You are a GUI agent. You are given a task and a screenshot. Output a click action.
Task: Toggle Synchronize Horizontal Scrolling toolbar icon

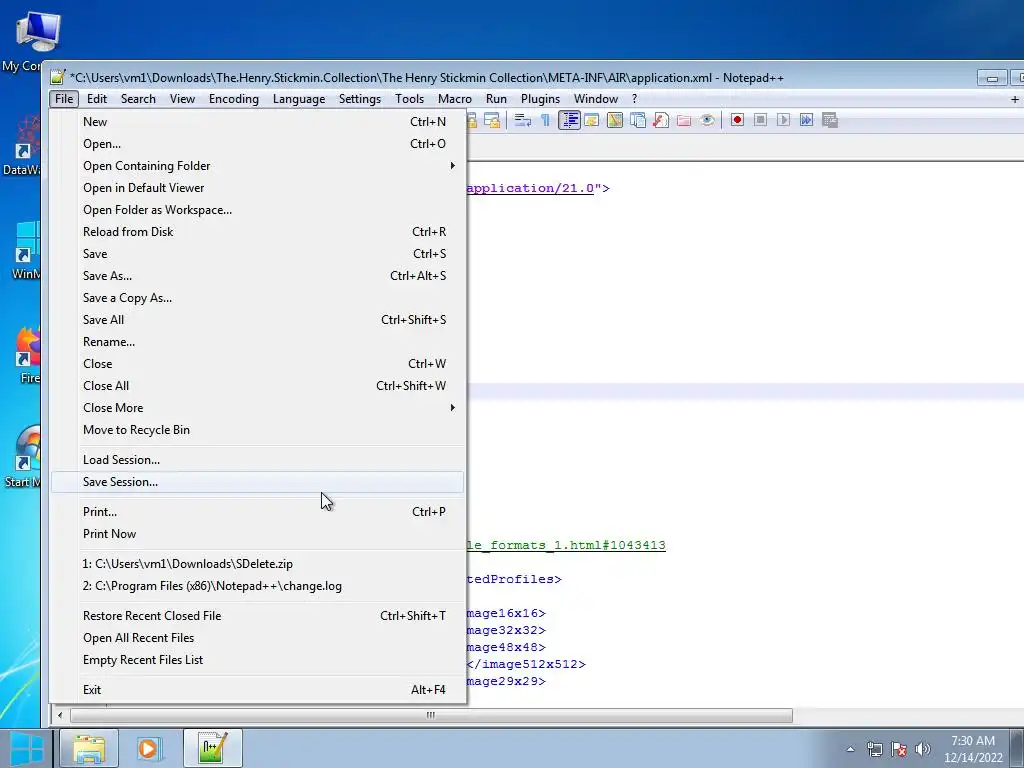point(492,120)
